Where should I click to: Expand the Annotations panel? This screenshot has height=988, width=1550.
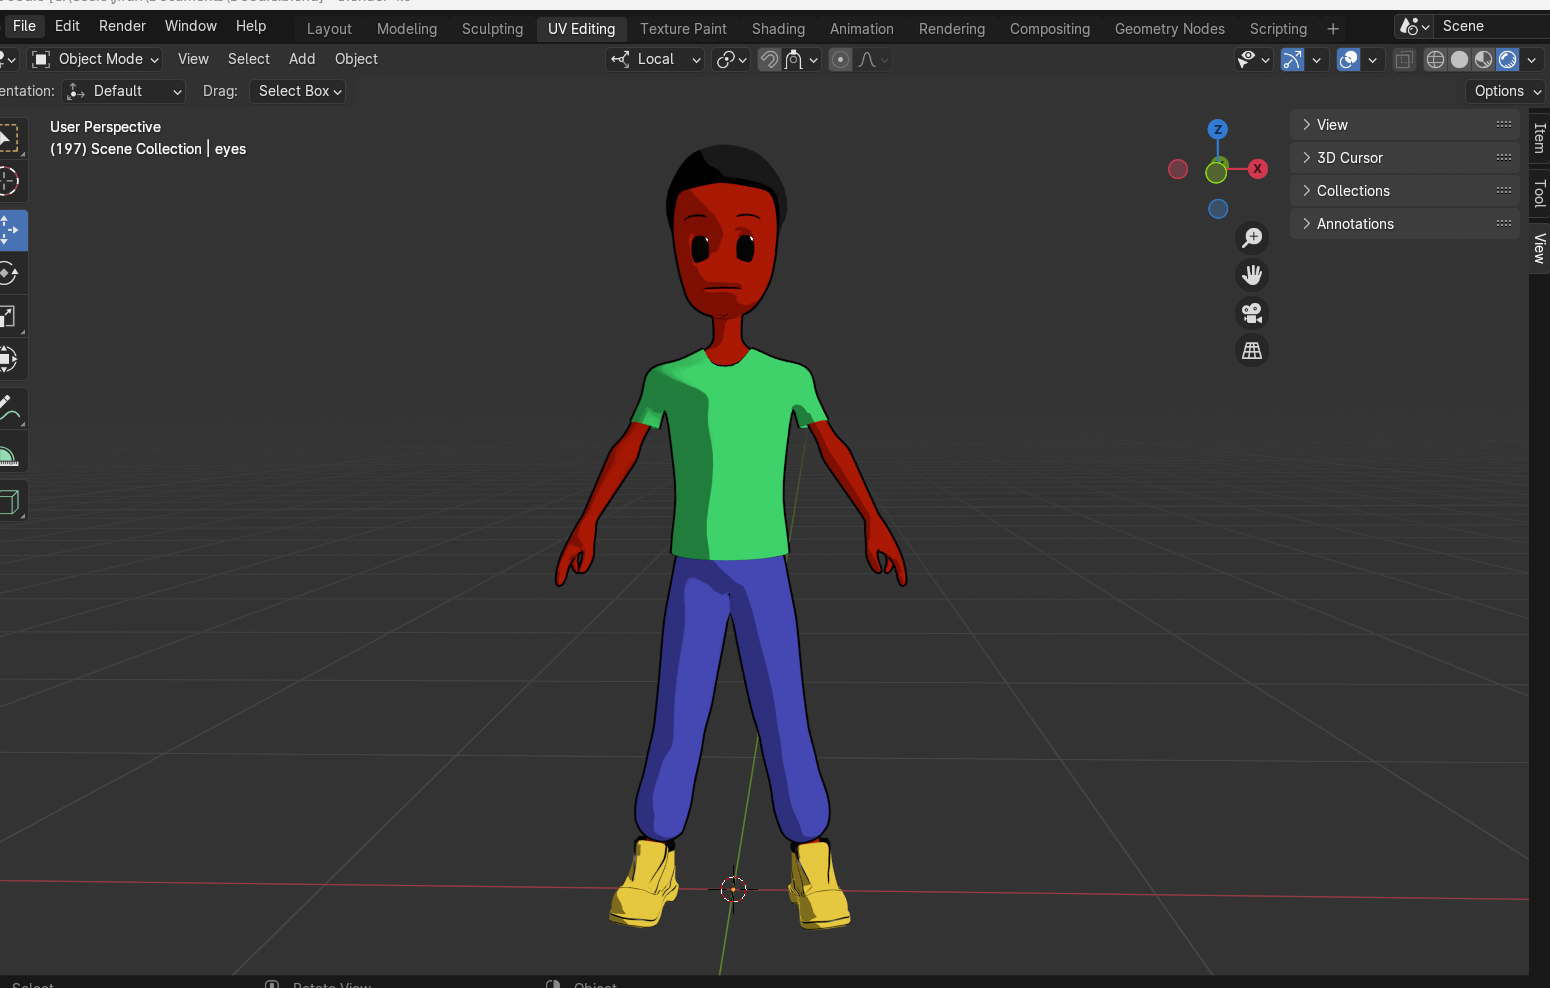tap(1405, 224)
